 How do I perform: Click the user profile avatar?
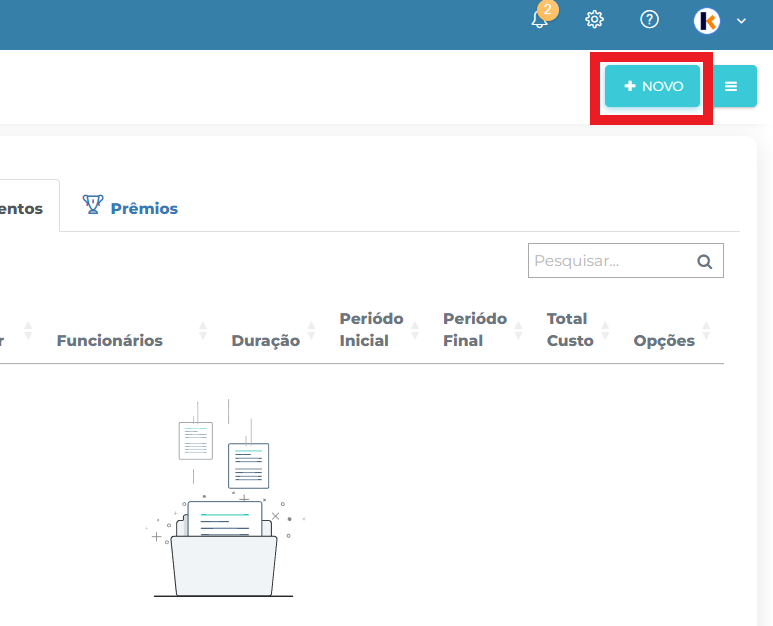[x=706, y=21]
